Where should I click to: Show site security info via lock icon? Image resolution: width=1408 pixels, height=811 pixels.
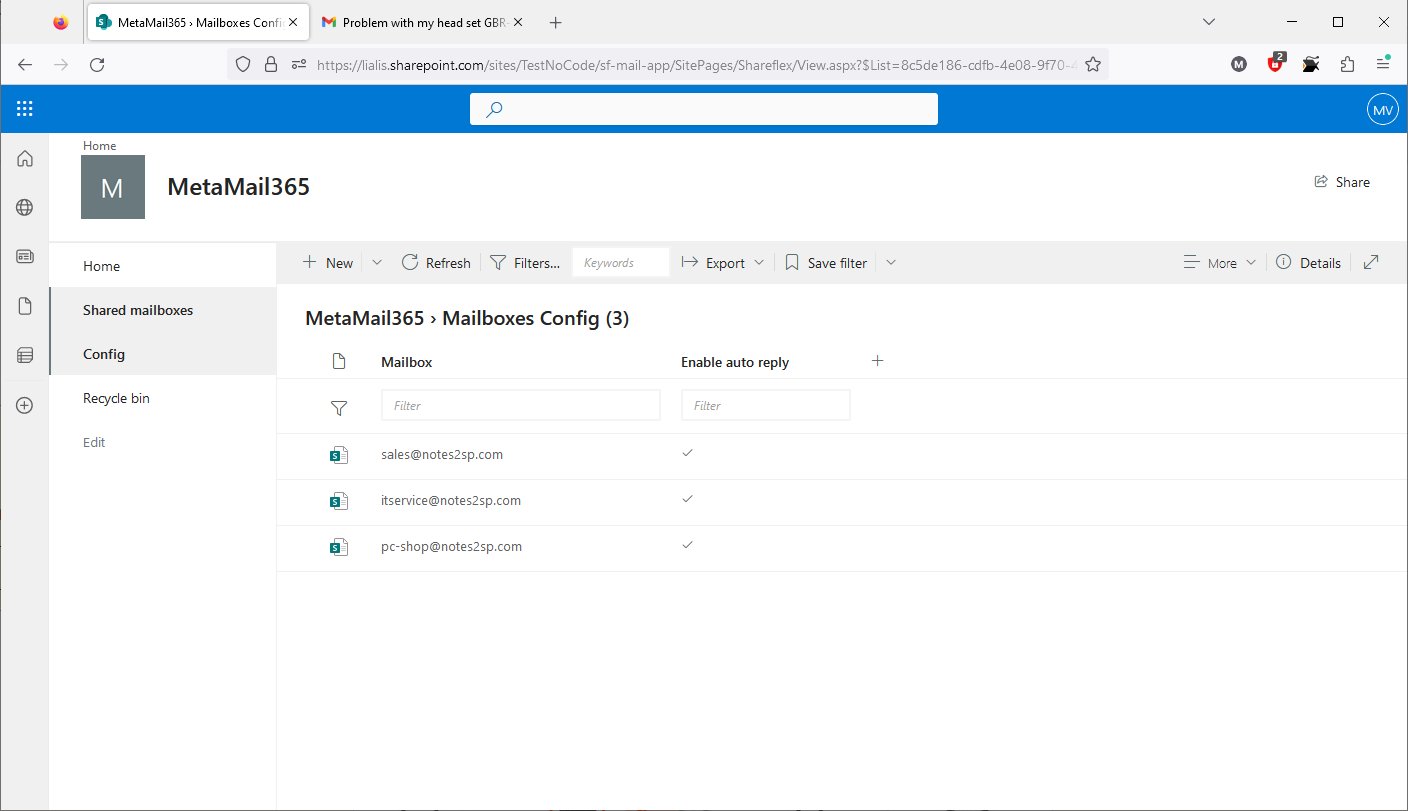pos(270,64)
